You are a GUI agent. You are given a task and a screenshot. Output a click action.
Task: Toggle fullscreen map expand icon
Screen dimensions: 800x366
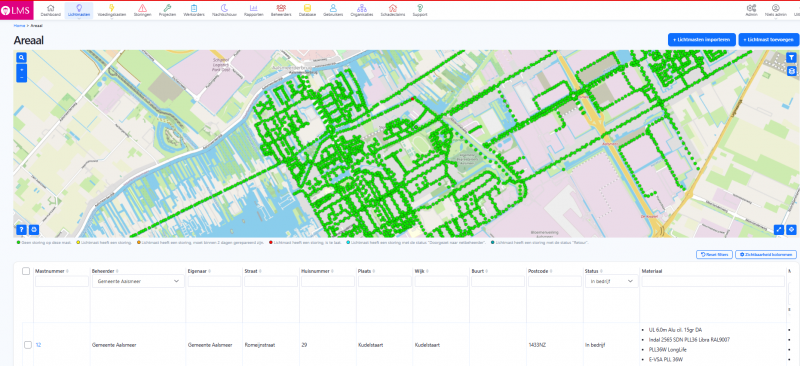coord(779,230)
